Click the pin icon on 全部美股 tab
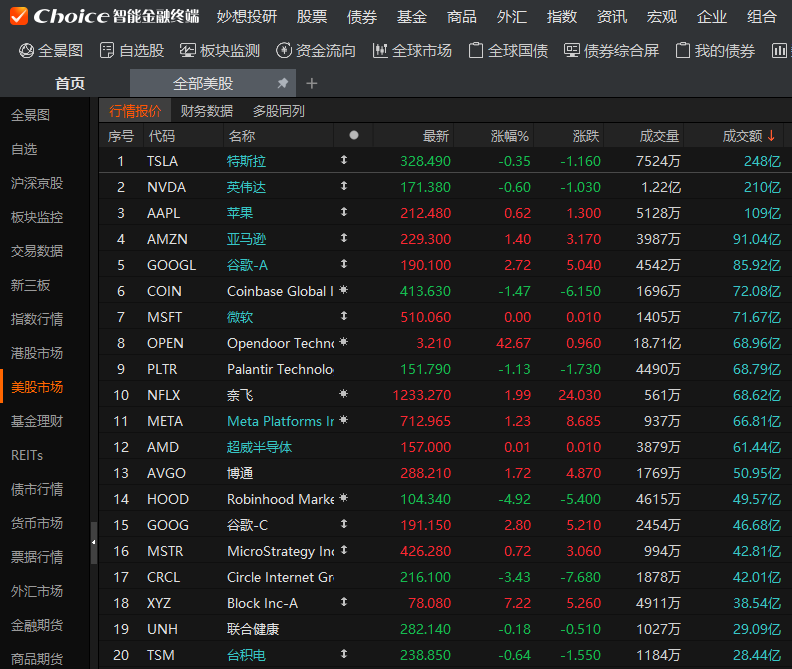 click(x=283, y=83)
